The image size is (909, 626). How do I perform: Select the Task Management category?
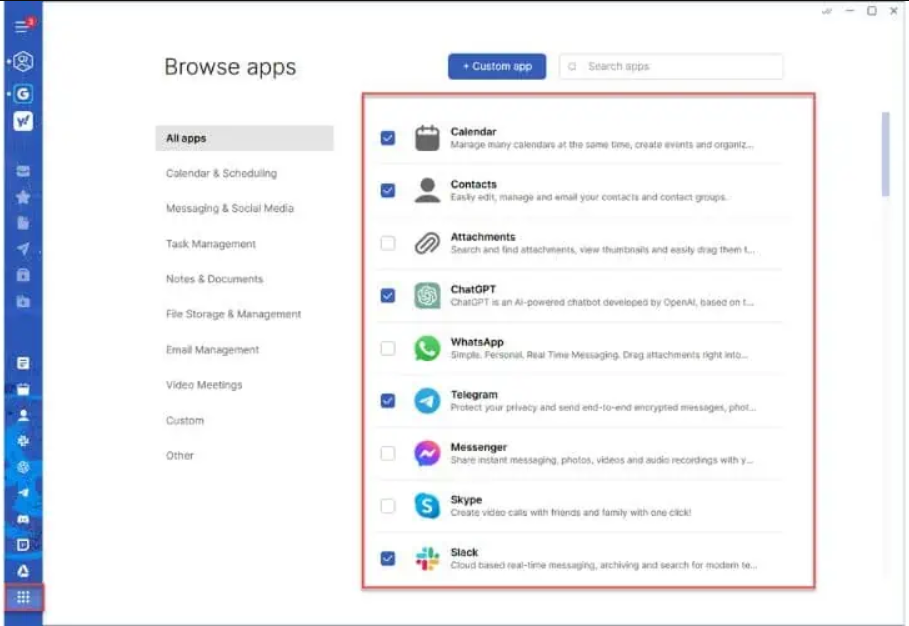(x=210, y=244)
